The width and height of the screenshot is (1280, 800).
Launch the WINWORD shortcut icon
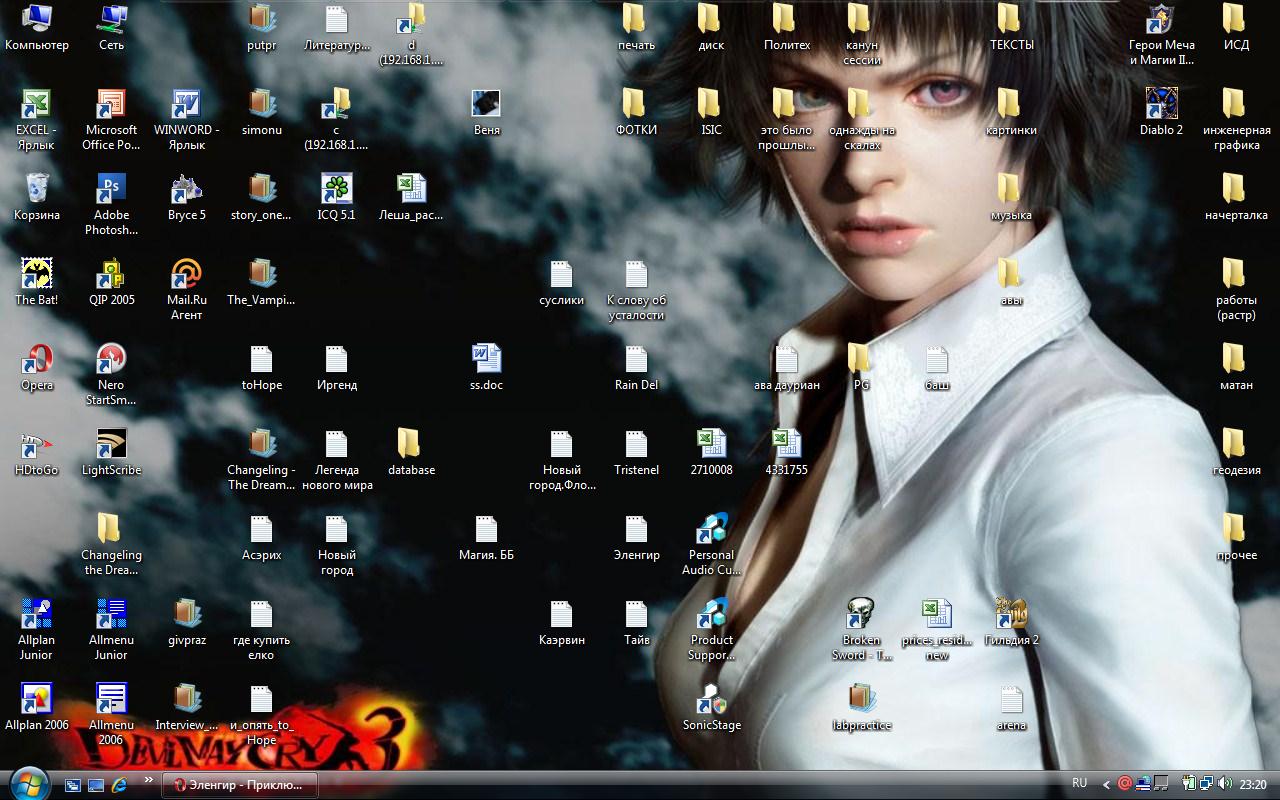pos(186,119)
